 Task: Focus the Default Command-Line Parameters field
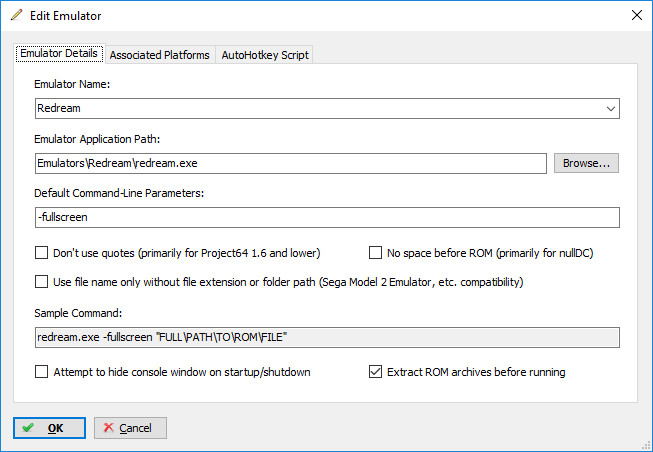(327, 217)
